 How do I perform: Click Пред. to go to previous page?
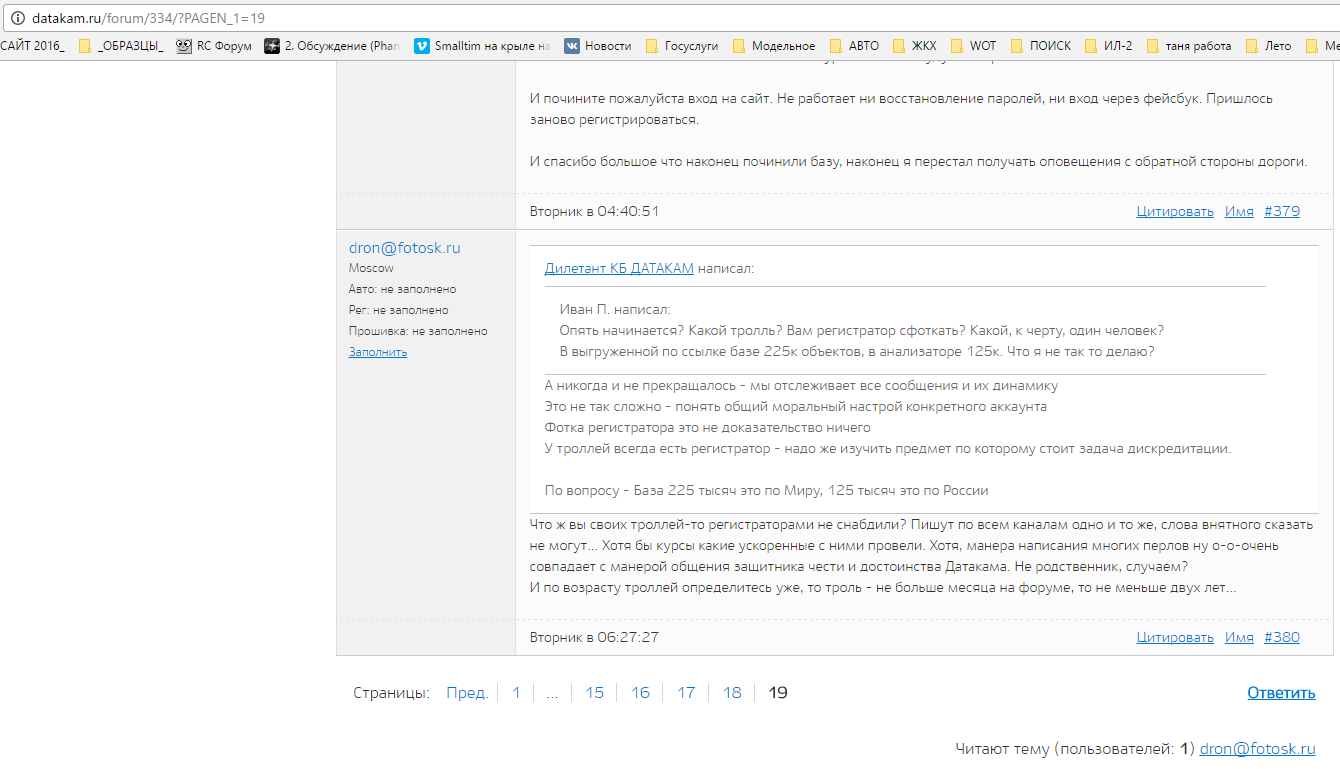point(467,693)
